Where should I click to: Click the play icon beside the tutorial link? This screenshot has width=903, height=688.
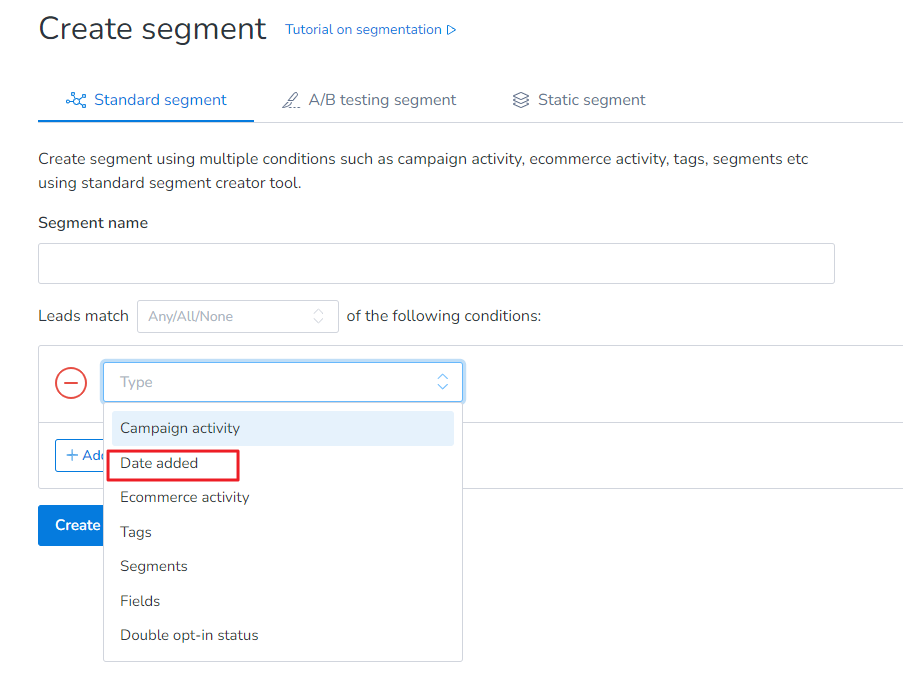pos(452,30)
